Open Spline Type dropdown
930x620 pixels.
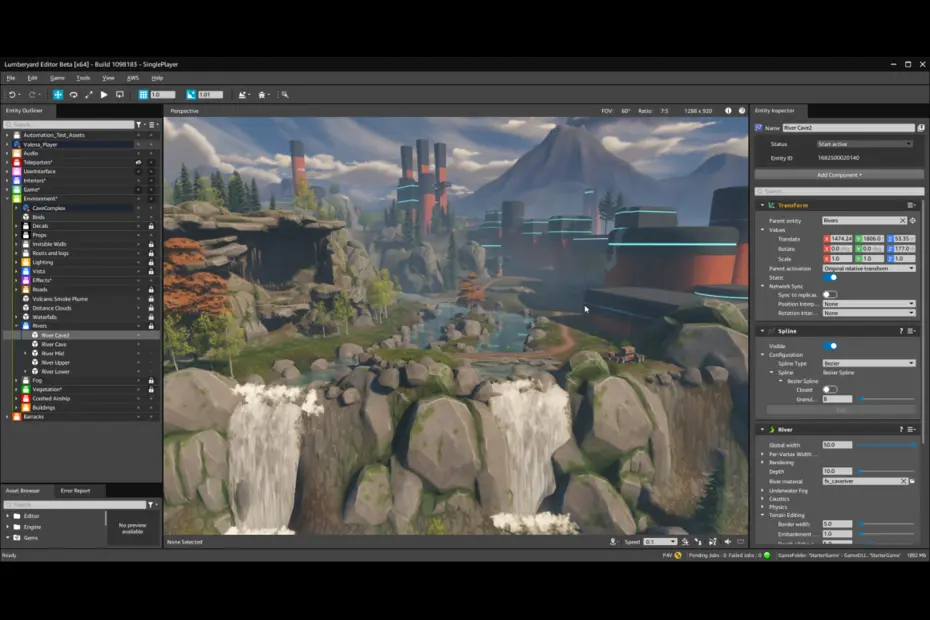click(x=869, y=363)
